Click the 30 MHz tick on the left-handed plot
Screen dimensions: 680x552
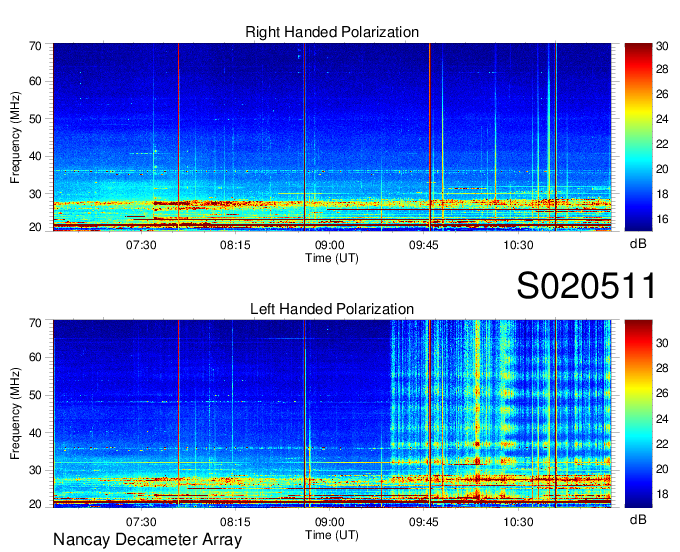[35, 470]
